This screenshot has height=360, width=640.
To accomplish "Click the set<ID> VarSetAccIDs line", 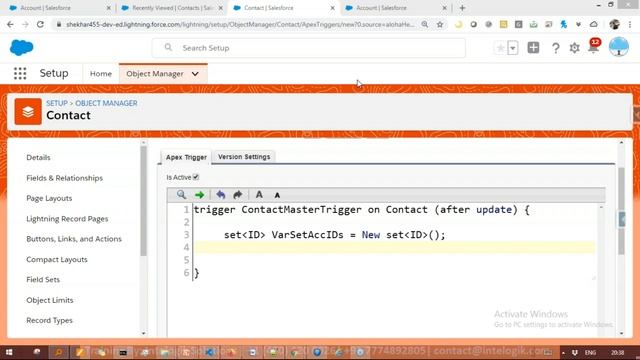I will point(335,235).
